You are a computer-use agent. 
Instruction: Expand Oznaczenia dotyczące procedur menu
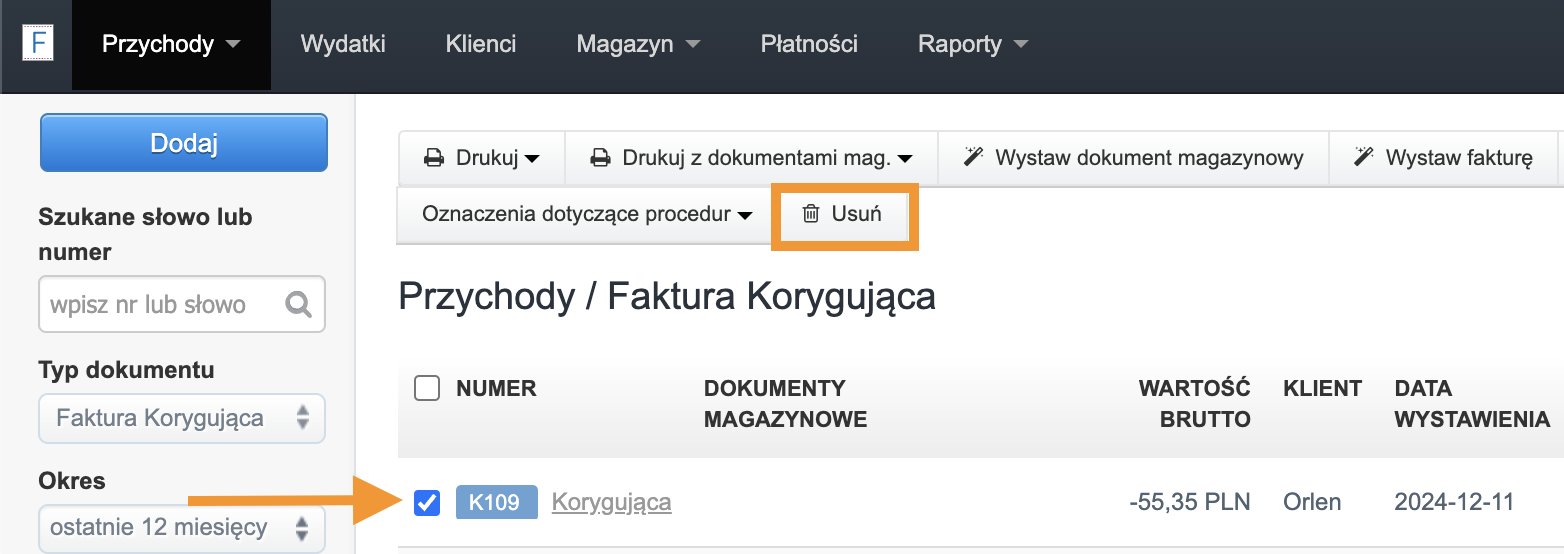[586, 214]
